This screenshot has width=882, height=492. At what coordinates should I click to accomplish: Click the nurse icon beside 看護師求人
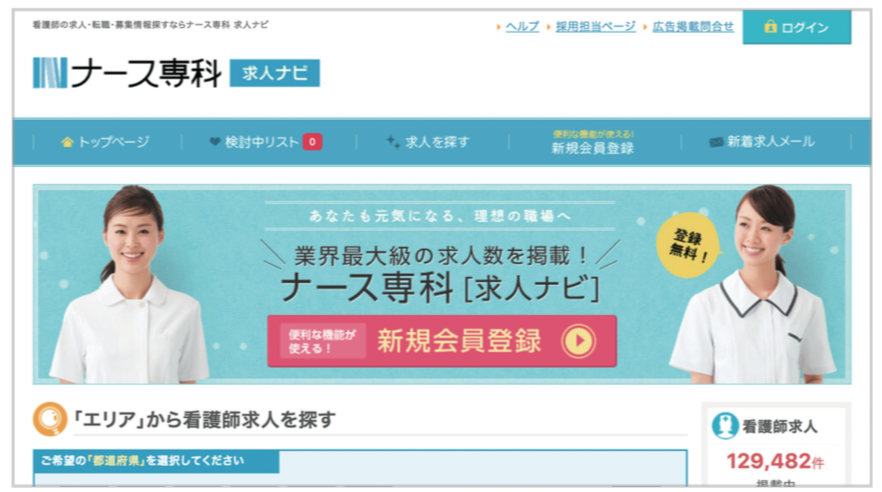point(724,426)
